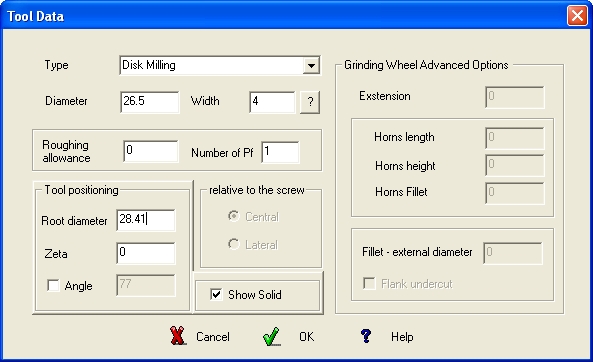Focus the Diameter input field

150,102
